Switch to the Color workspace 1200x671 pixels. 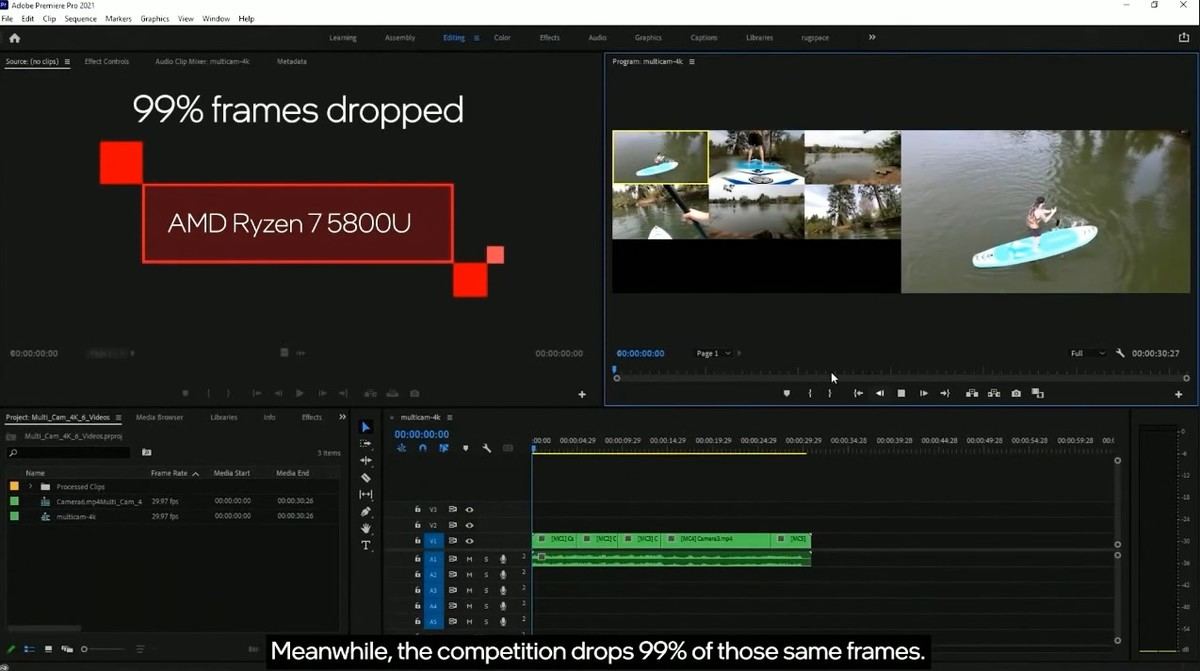coord(502,38)
